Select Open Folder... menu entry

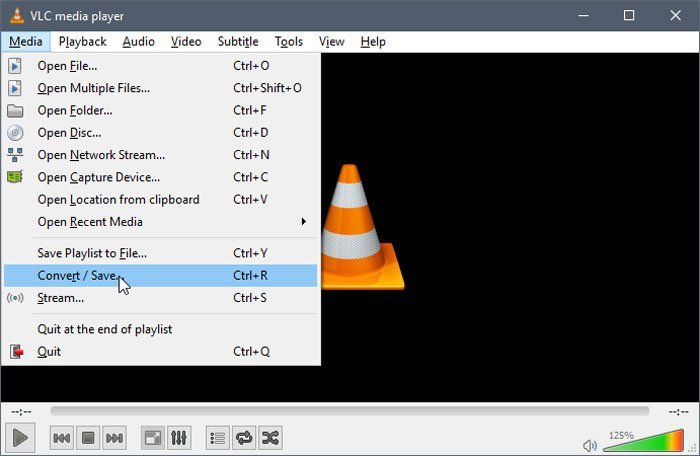160,110
